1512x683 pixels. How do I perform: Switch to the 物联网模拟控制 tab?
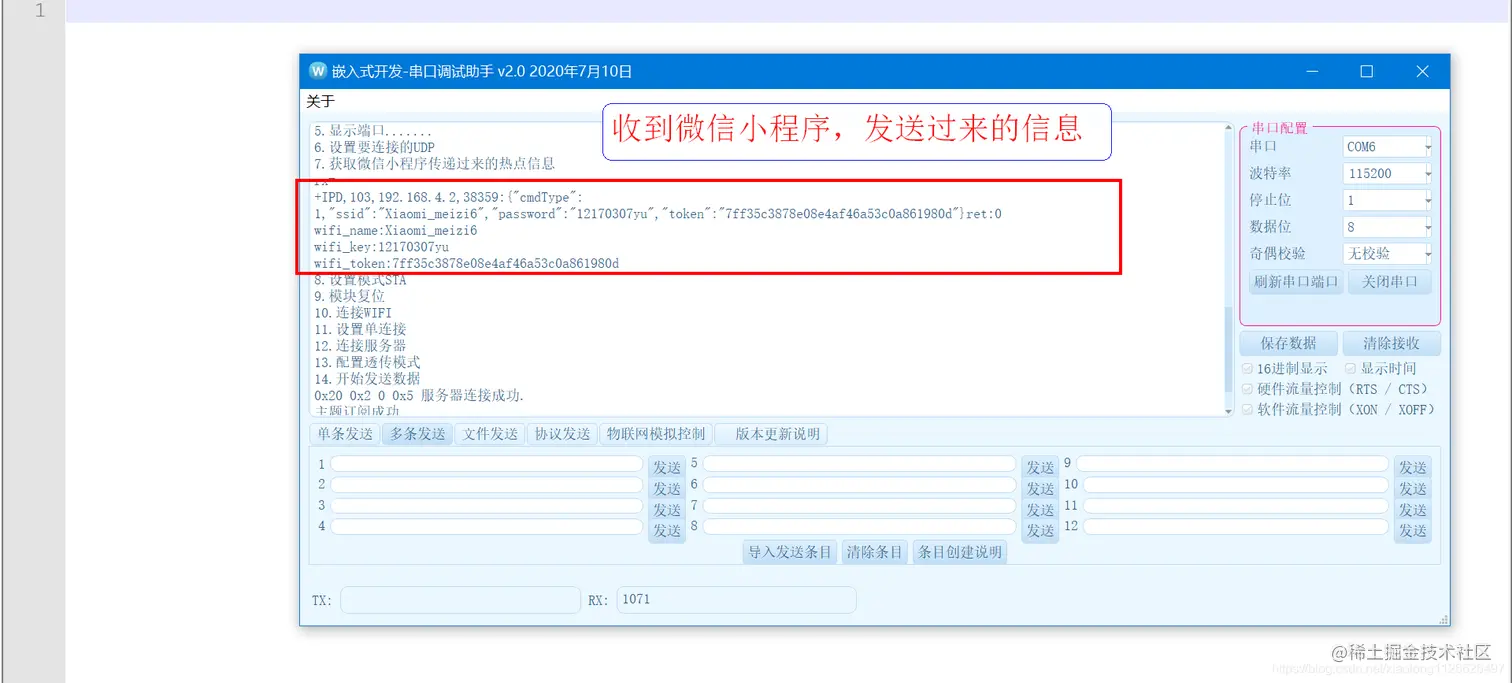click(x=656, y=434)
